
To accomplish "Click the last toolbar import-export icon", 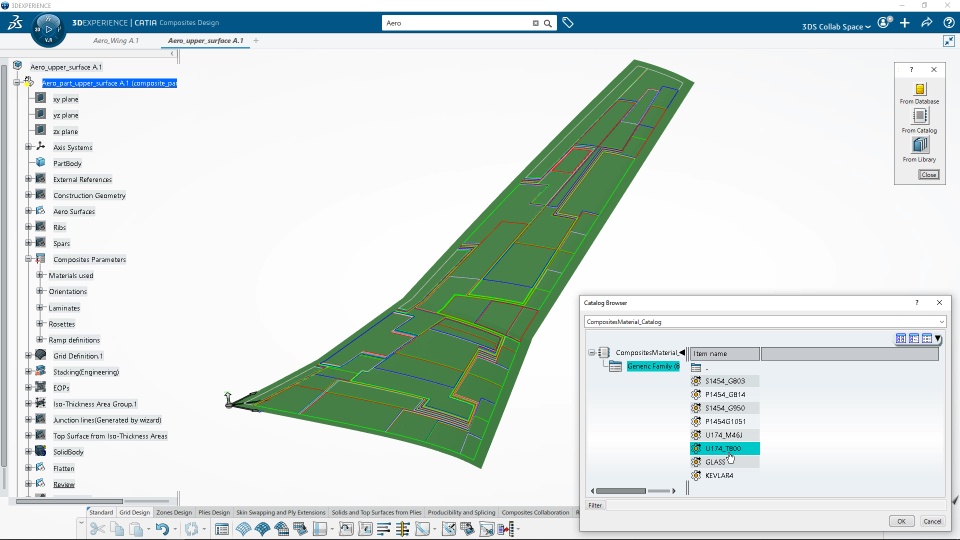I will pos(506,529).
